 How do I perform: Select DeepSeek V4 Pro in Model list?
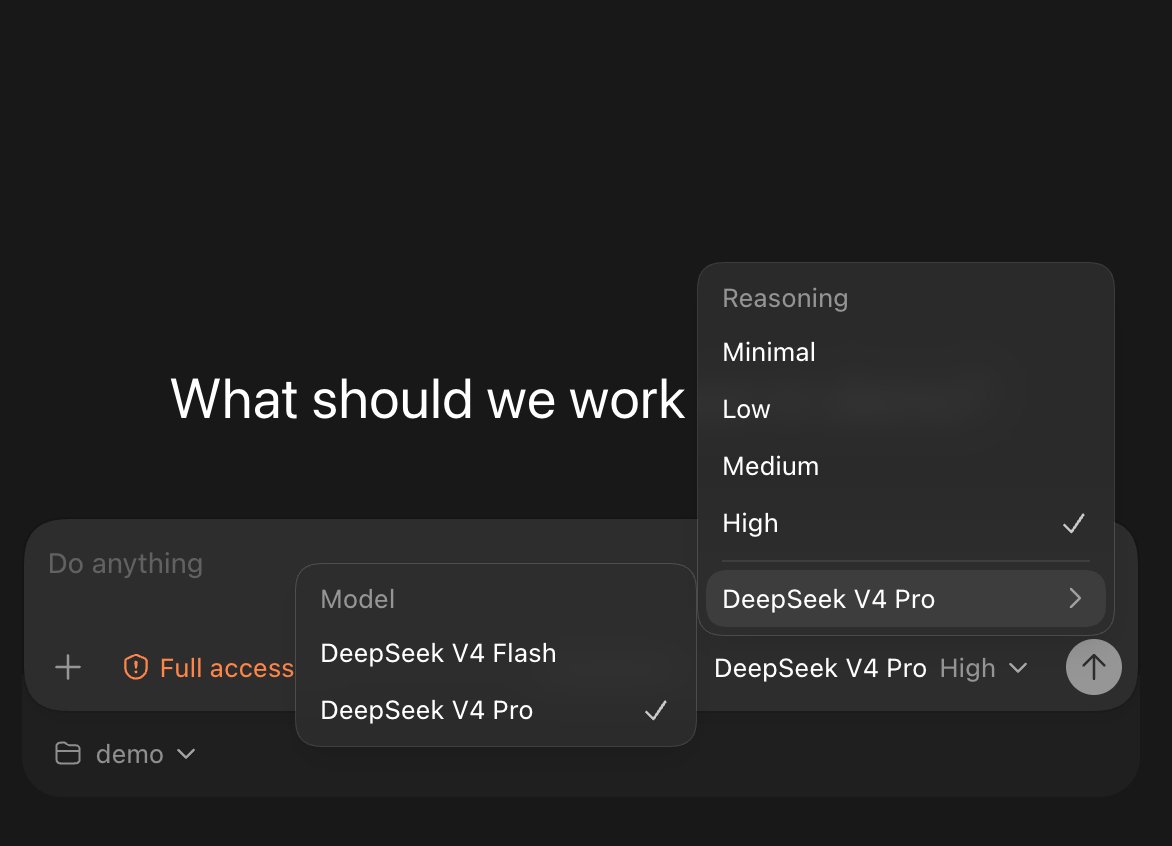[496, 710]
